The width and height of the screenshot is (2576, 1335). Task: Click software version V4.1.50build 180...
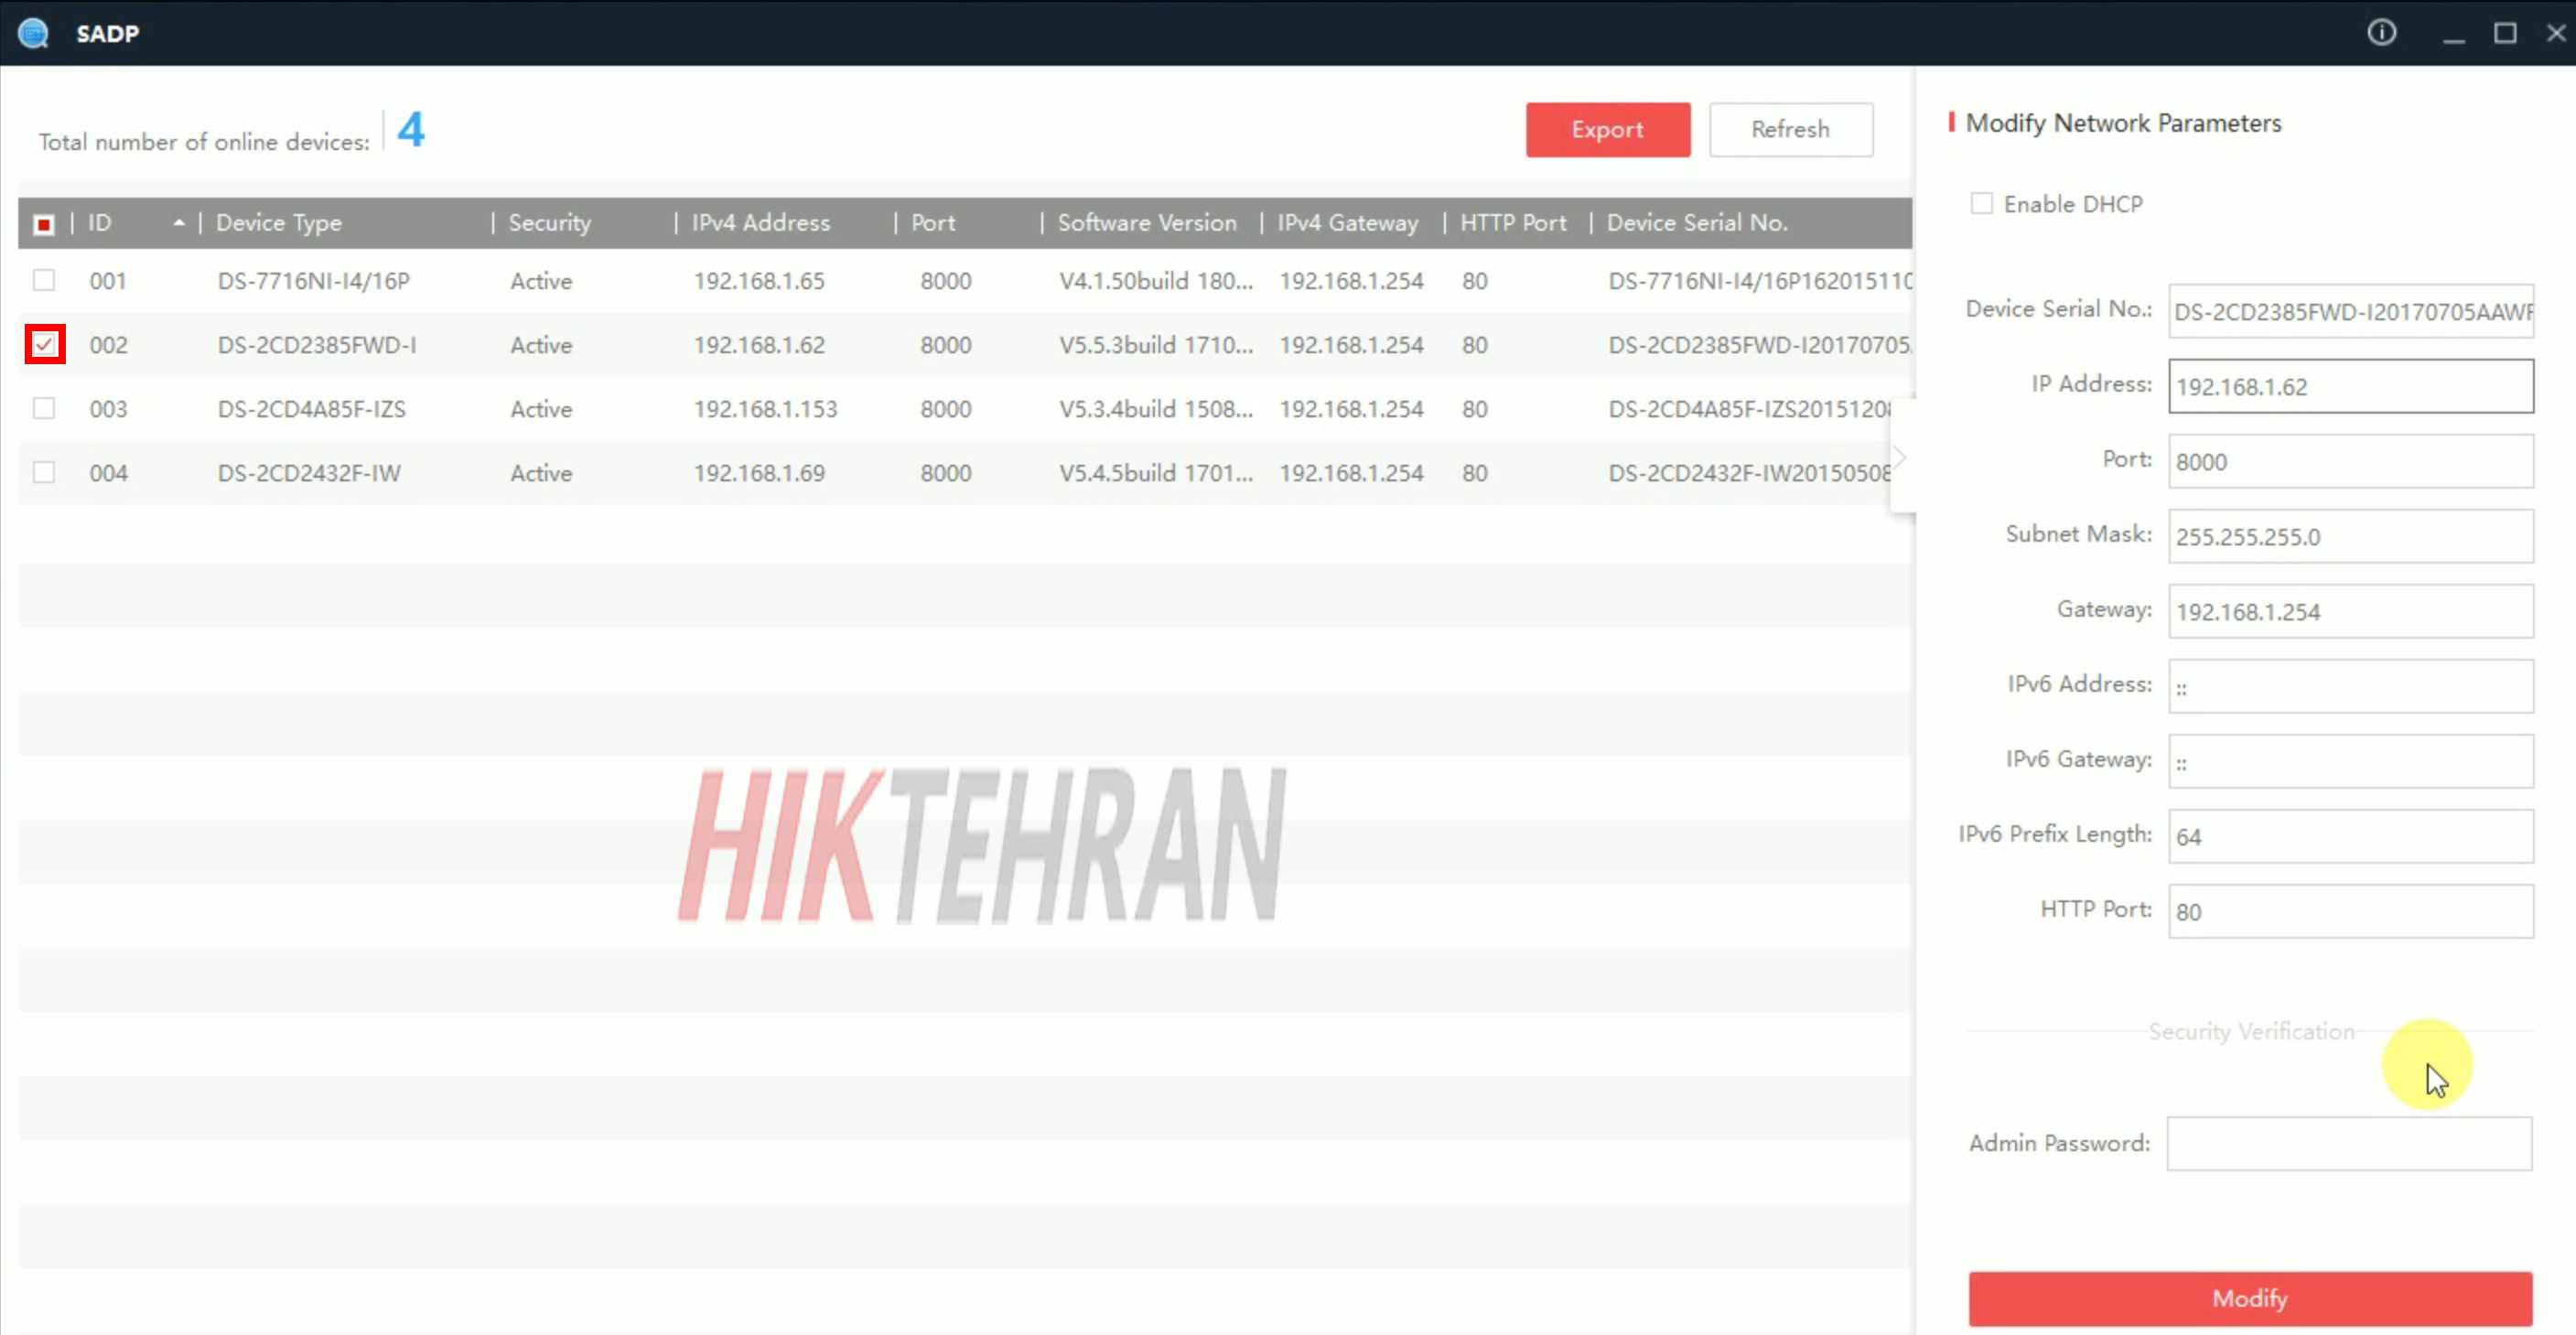(x=1156, y=281)
